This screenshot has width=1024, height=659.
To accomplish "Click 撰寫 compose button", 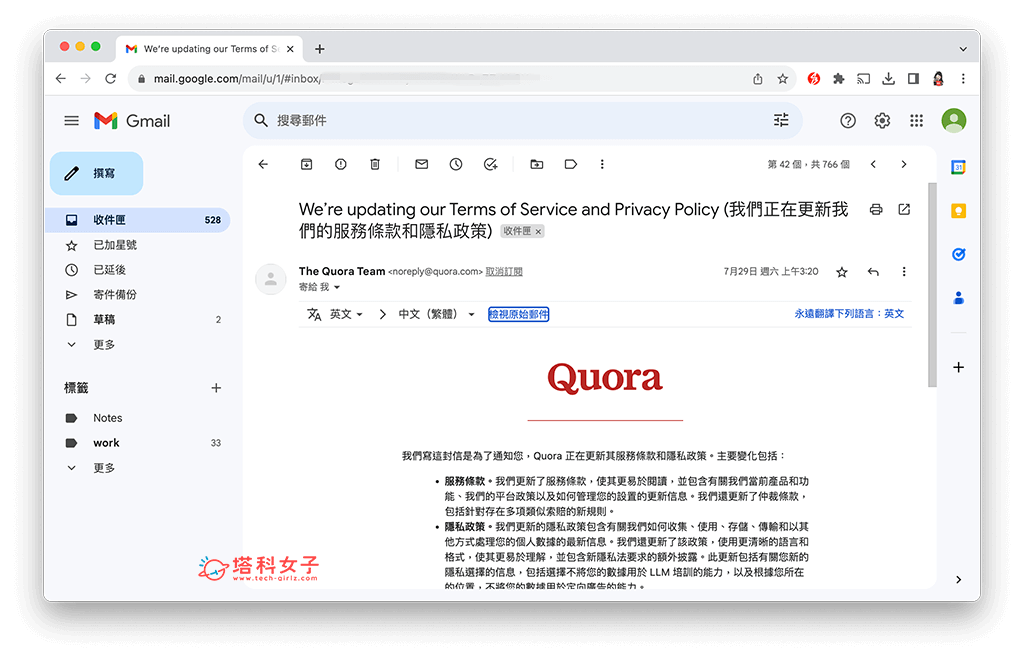I will click(97, 173).
